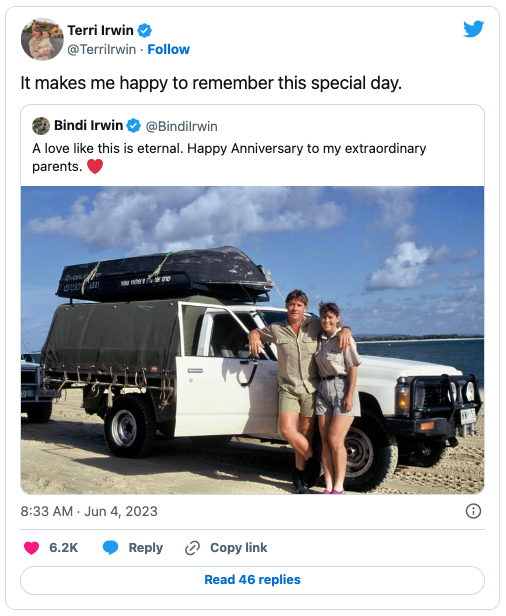This screenshot has height=616, width=506.
Task: Click Bindi Irwin's verified checkmark badge
Action: tap(134, 126)
